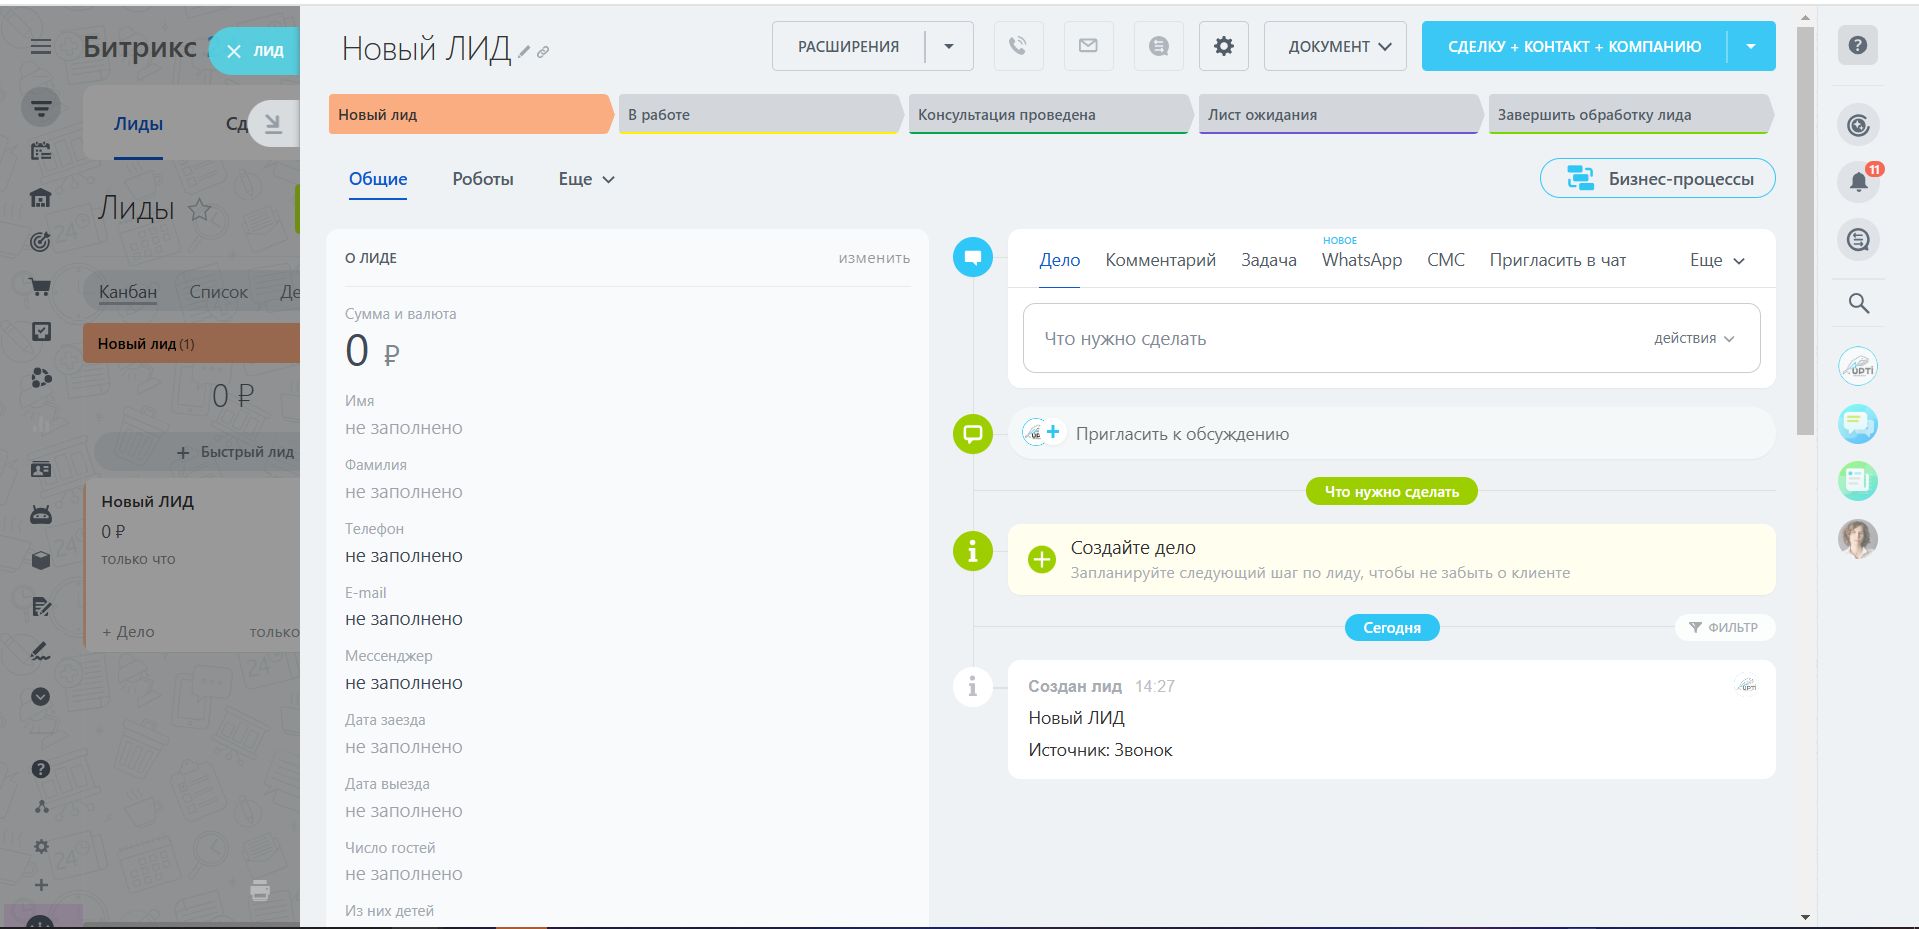This screenshot has width=1919, height=929.
Task: Click the shopping cart sidebar icon
Action: [41, 287]
